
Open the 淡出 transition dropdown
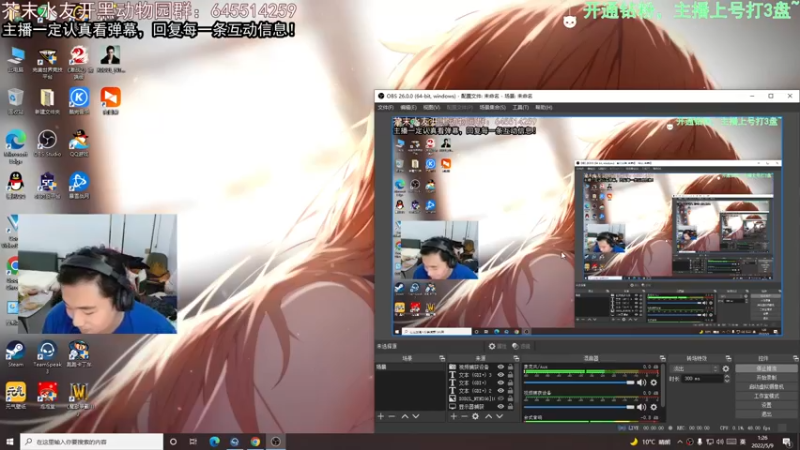695,368
